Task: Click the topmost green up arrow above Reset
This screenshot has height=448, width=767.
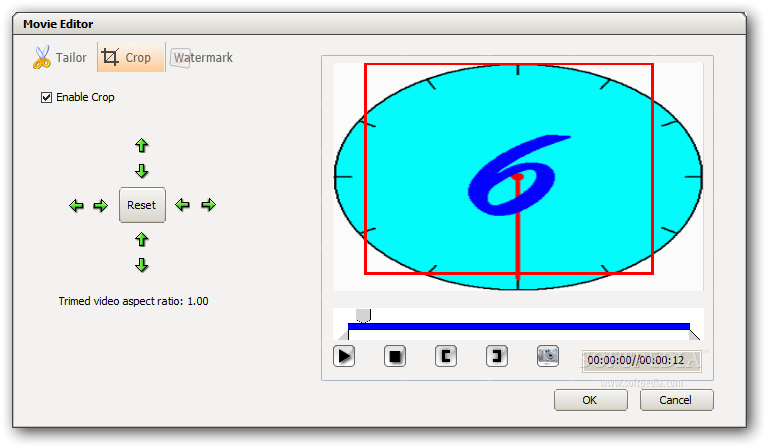Action: pyautogui.click(x=141, y=145)
